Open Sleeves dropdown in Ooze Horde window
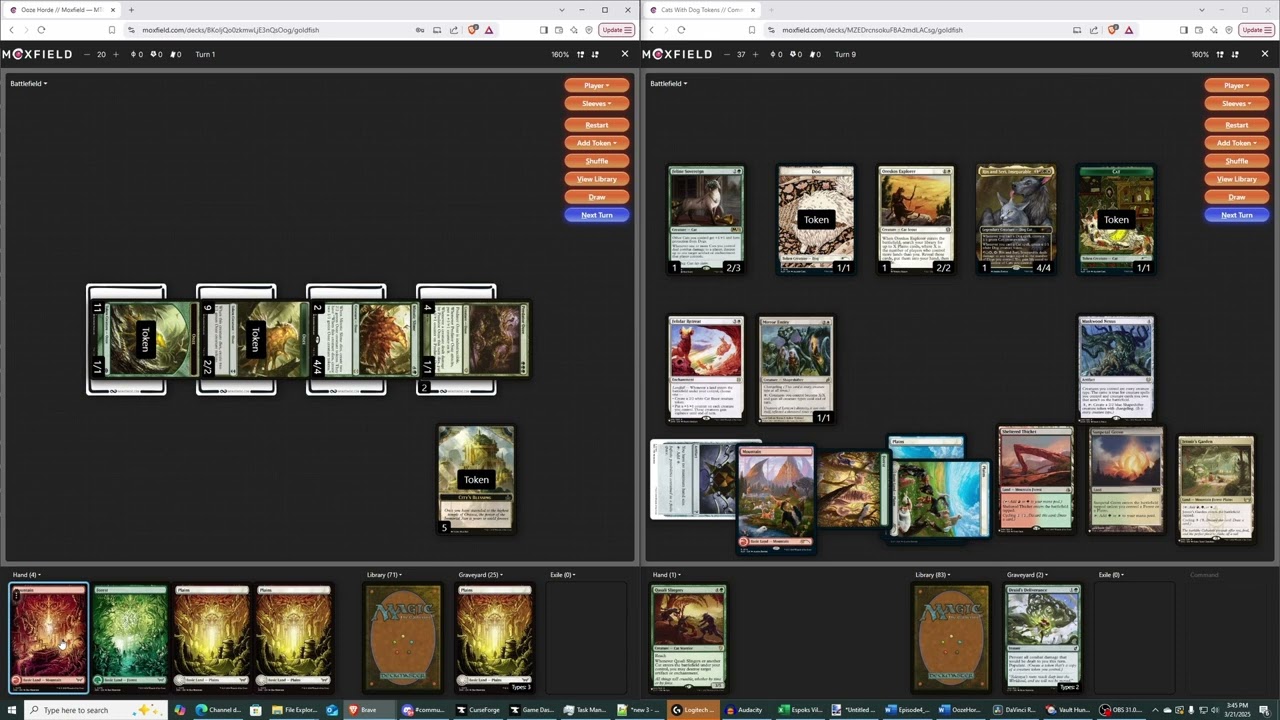This screenshot has height=720, width=1280. click(596, 103)
